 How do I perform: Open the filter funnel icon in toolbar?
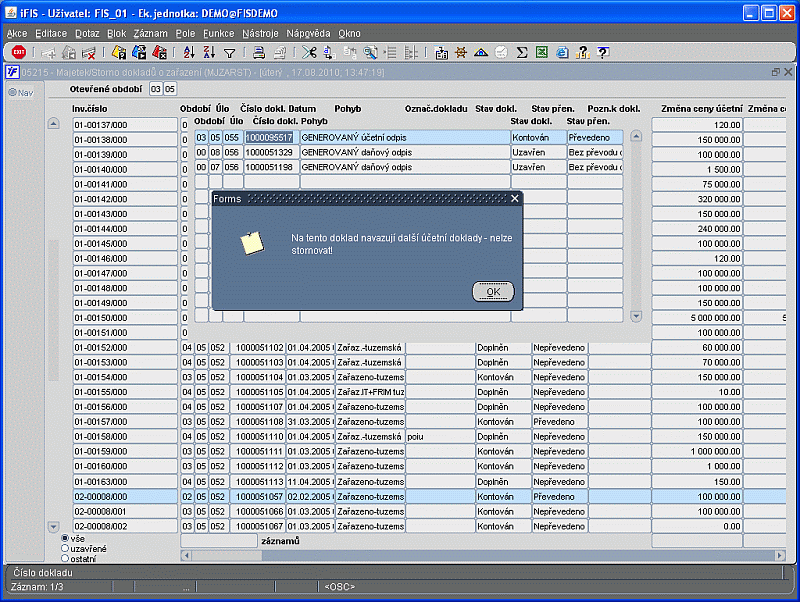coord(230,53)
